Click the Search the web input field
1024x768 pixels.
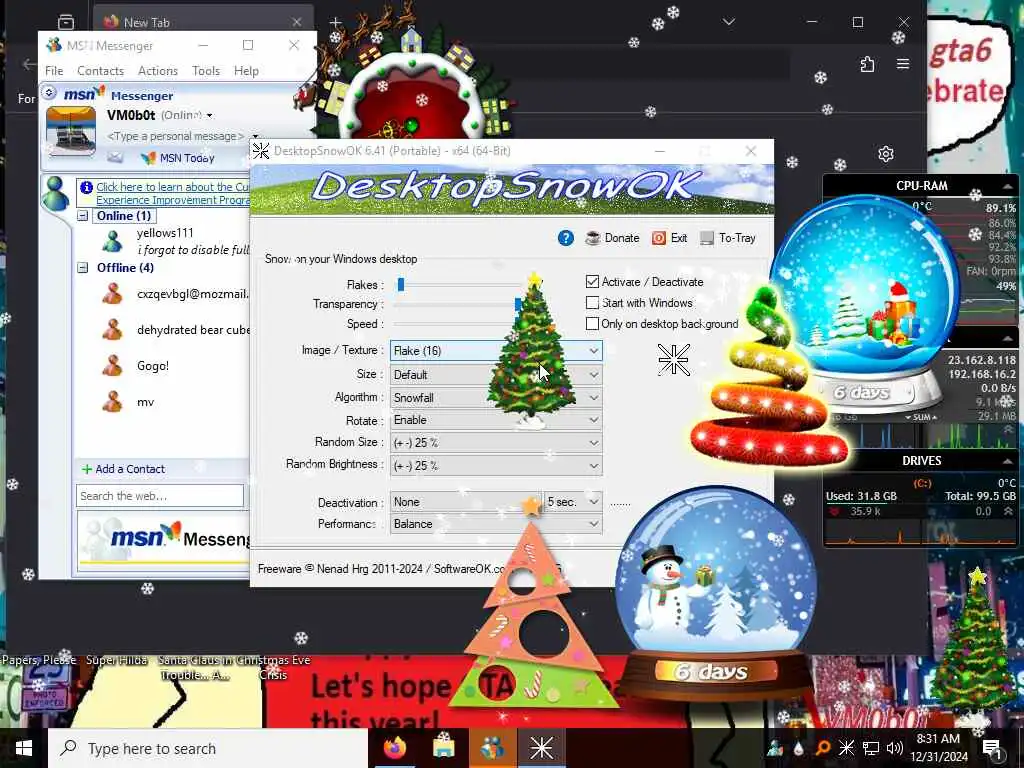(x=160, y=496)
